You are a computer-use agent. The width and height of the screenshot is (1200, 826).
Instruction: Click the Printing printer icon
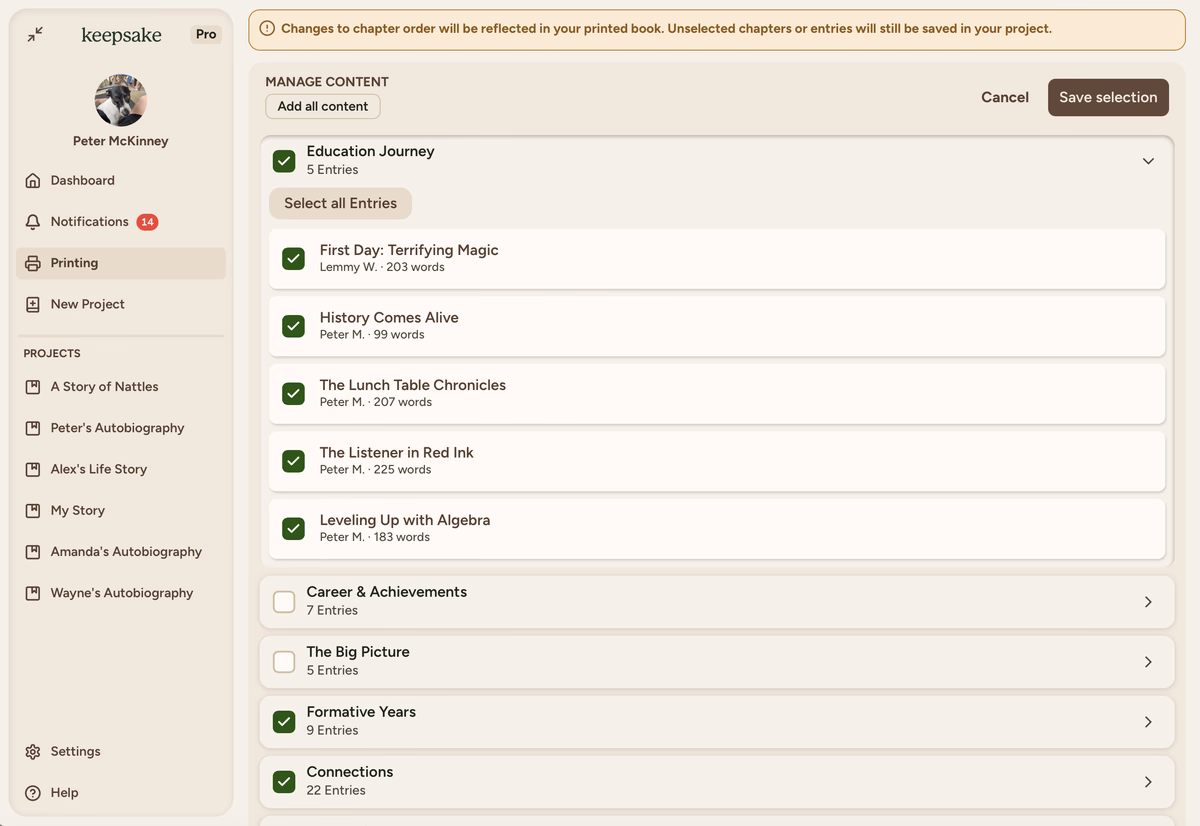(x=33, y=263)
